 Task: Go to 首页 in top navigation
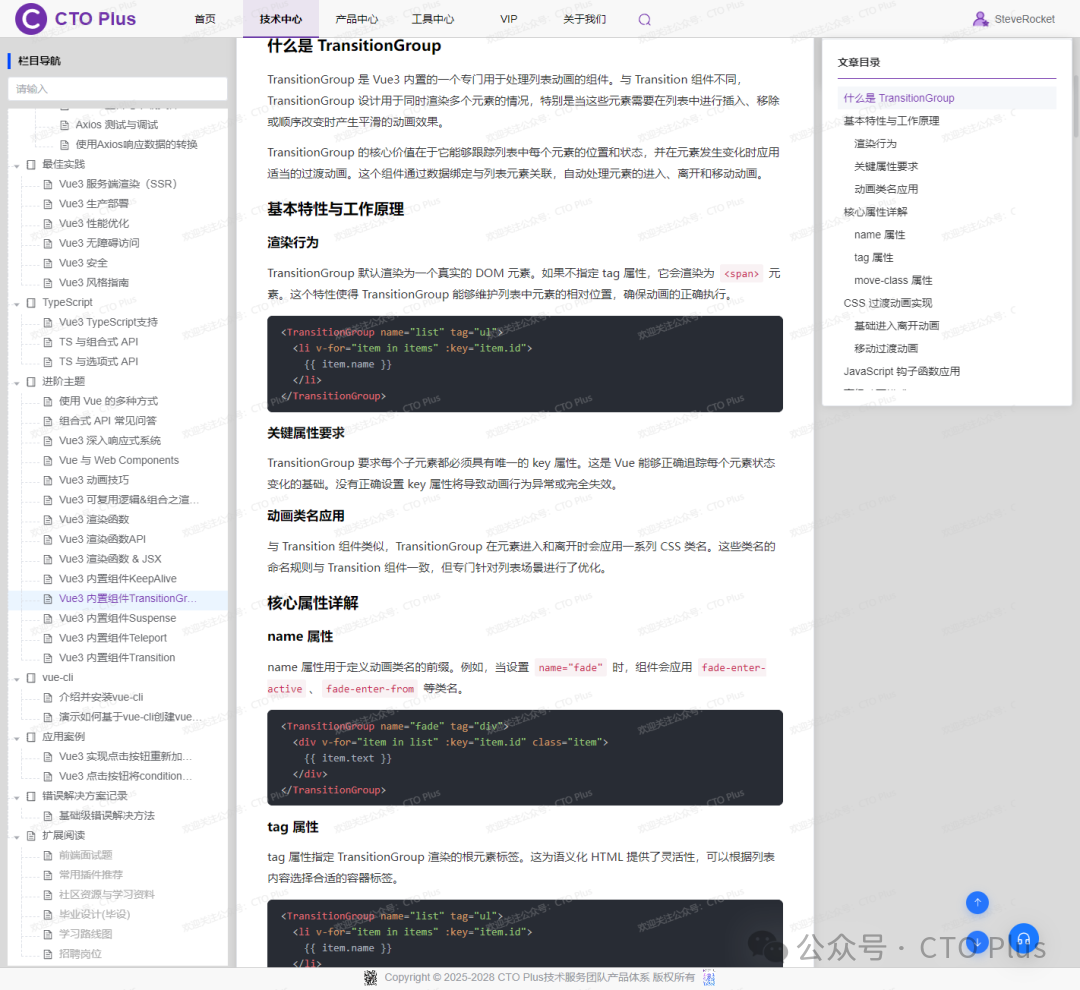[x=205, y=19]
